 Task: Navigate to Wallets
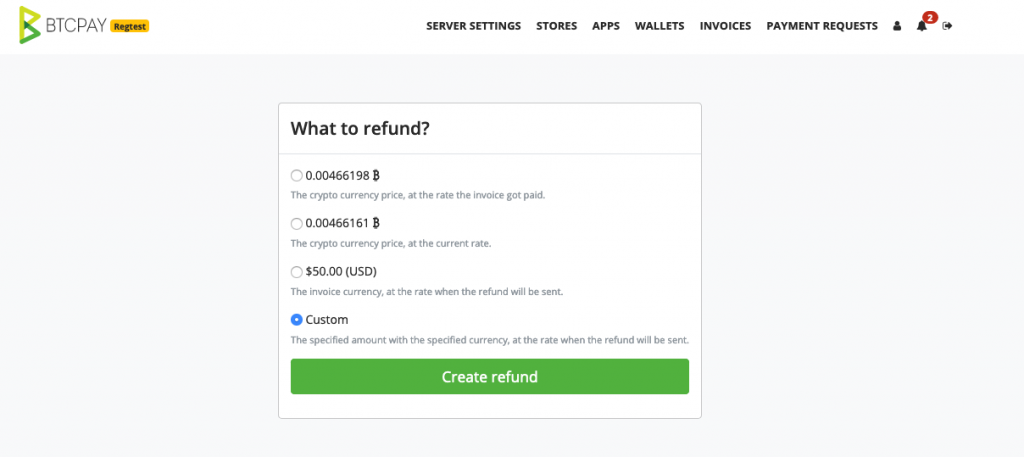click(660, 26)
